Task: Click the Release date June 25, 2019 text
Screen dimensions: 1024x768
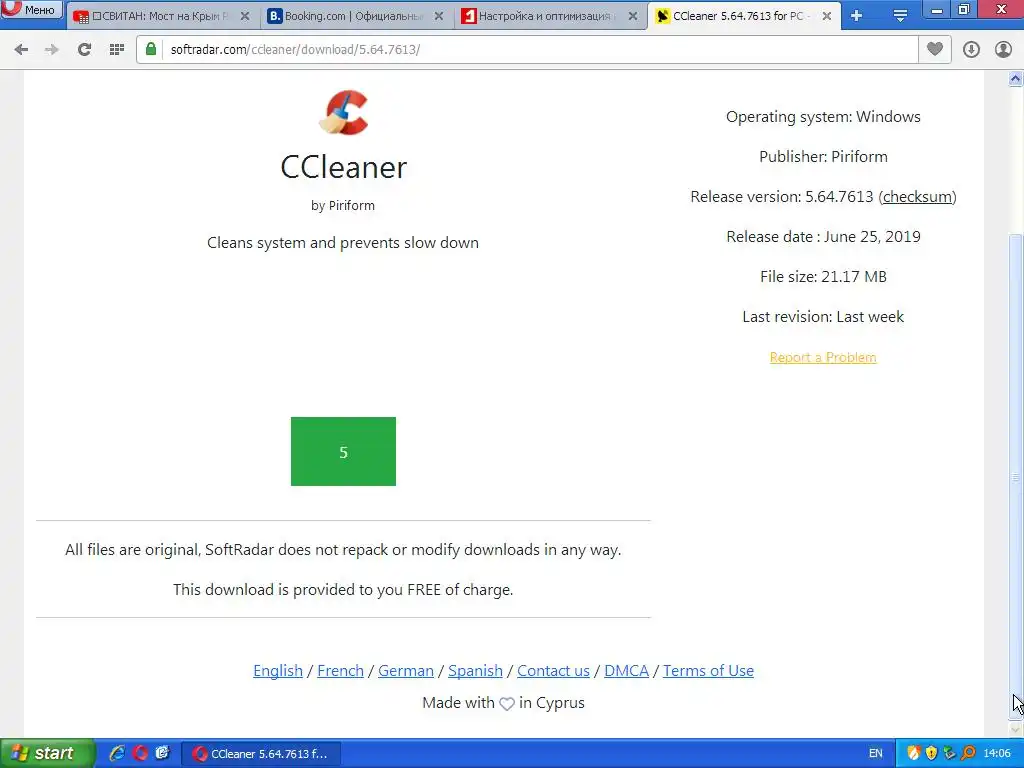Action: (823, 236)
